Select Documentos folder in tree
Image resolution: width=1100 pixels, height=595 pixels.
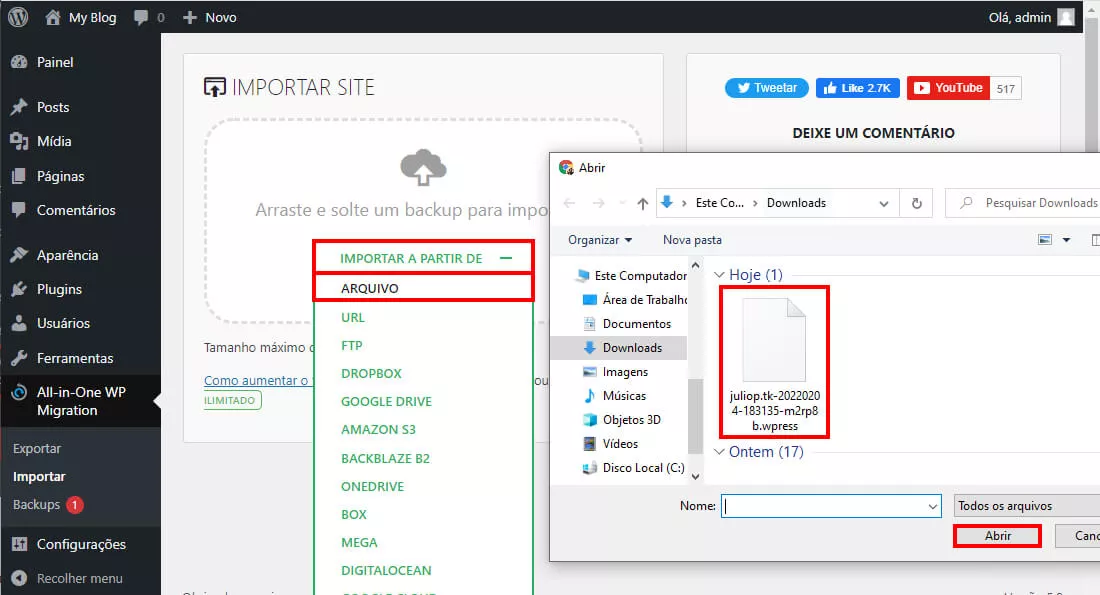click(x=626, y=323)
